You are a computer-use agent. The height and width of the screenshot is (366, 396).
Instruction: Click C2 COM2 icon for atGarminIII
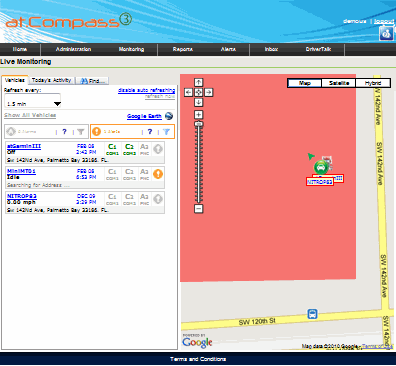pyautogui.click(x=129, y=149)
